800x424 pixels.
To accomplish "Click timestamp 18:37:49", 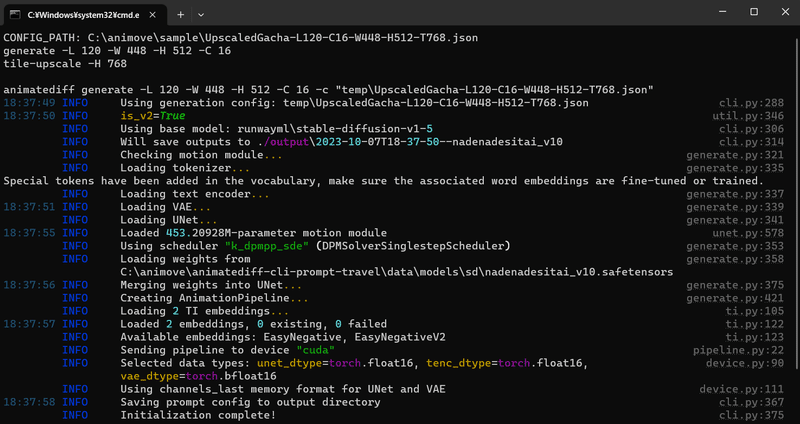I will point(29,103).
